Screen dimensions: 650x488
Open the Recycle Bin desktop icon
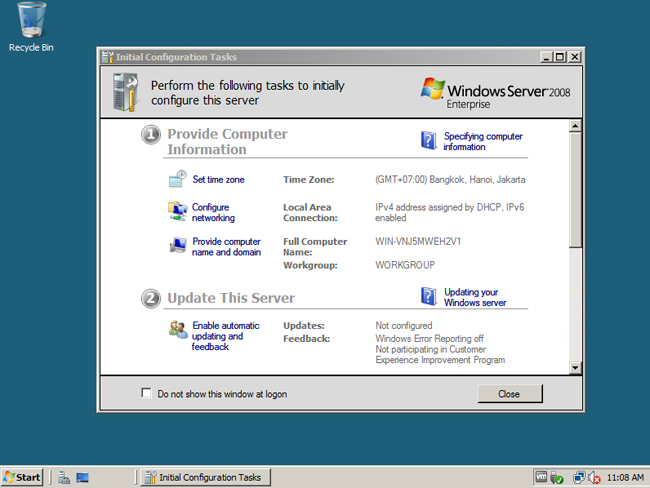click(x=31, y=27)
